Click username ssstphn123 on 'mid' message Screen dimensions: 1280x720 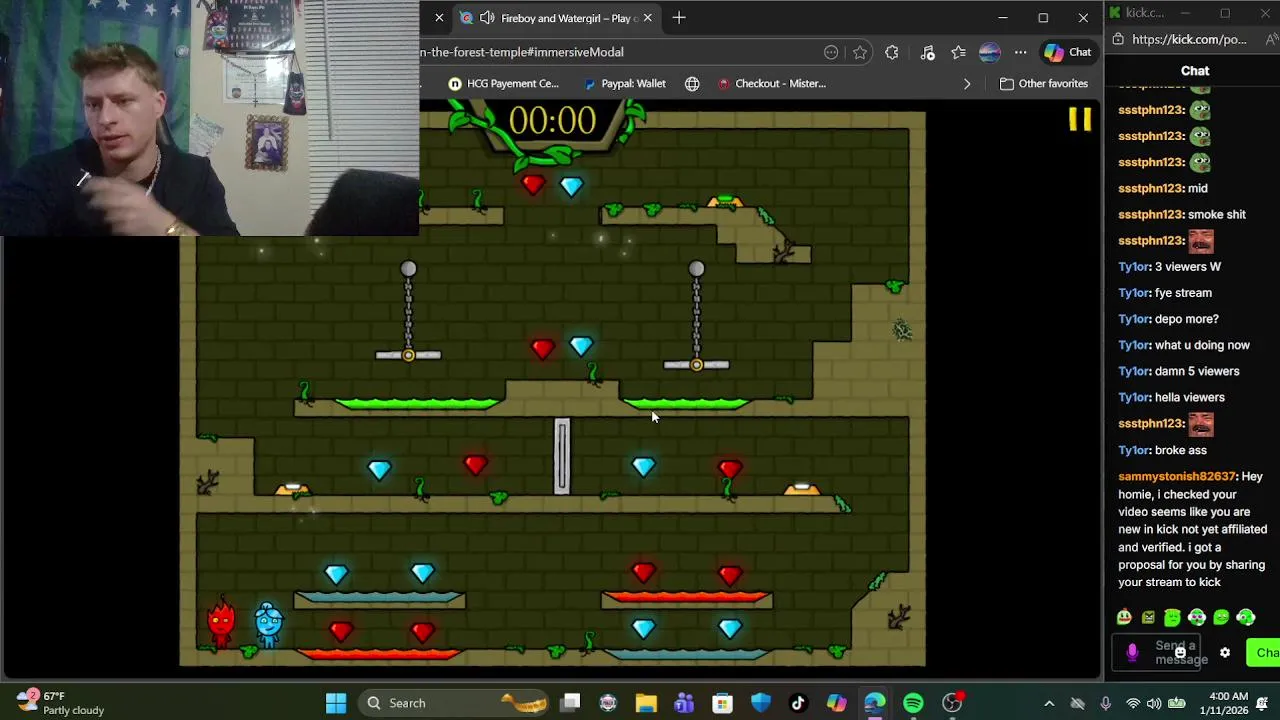coord(1150,188)
